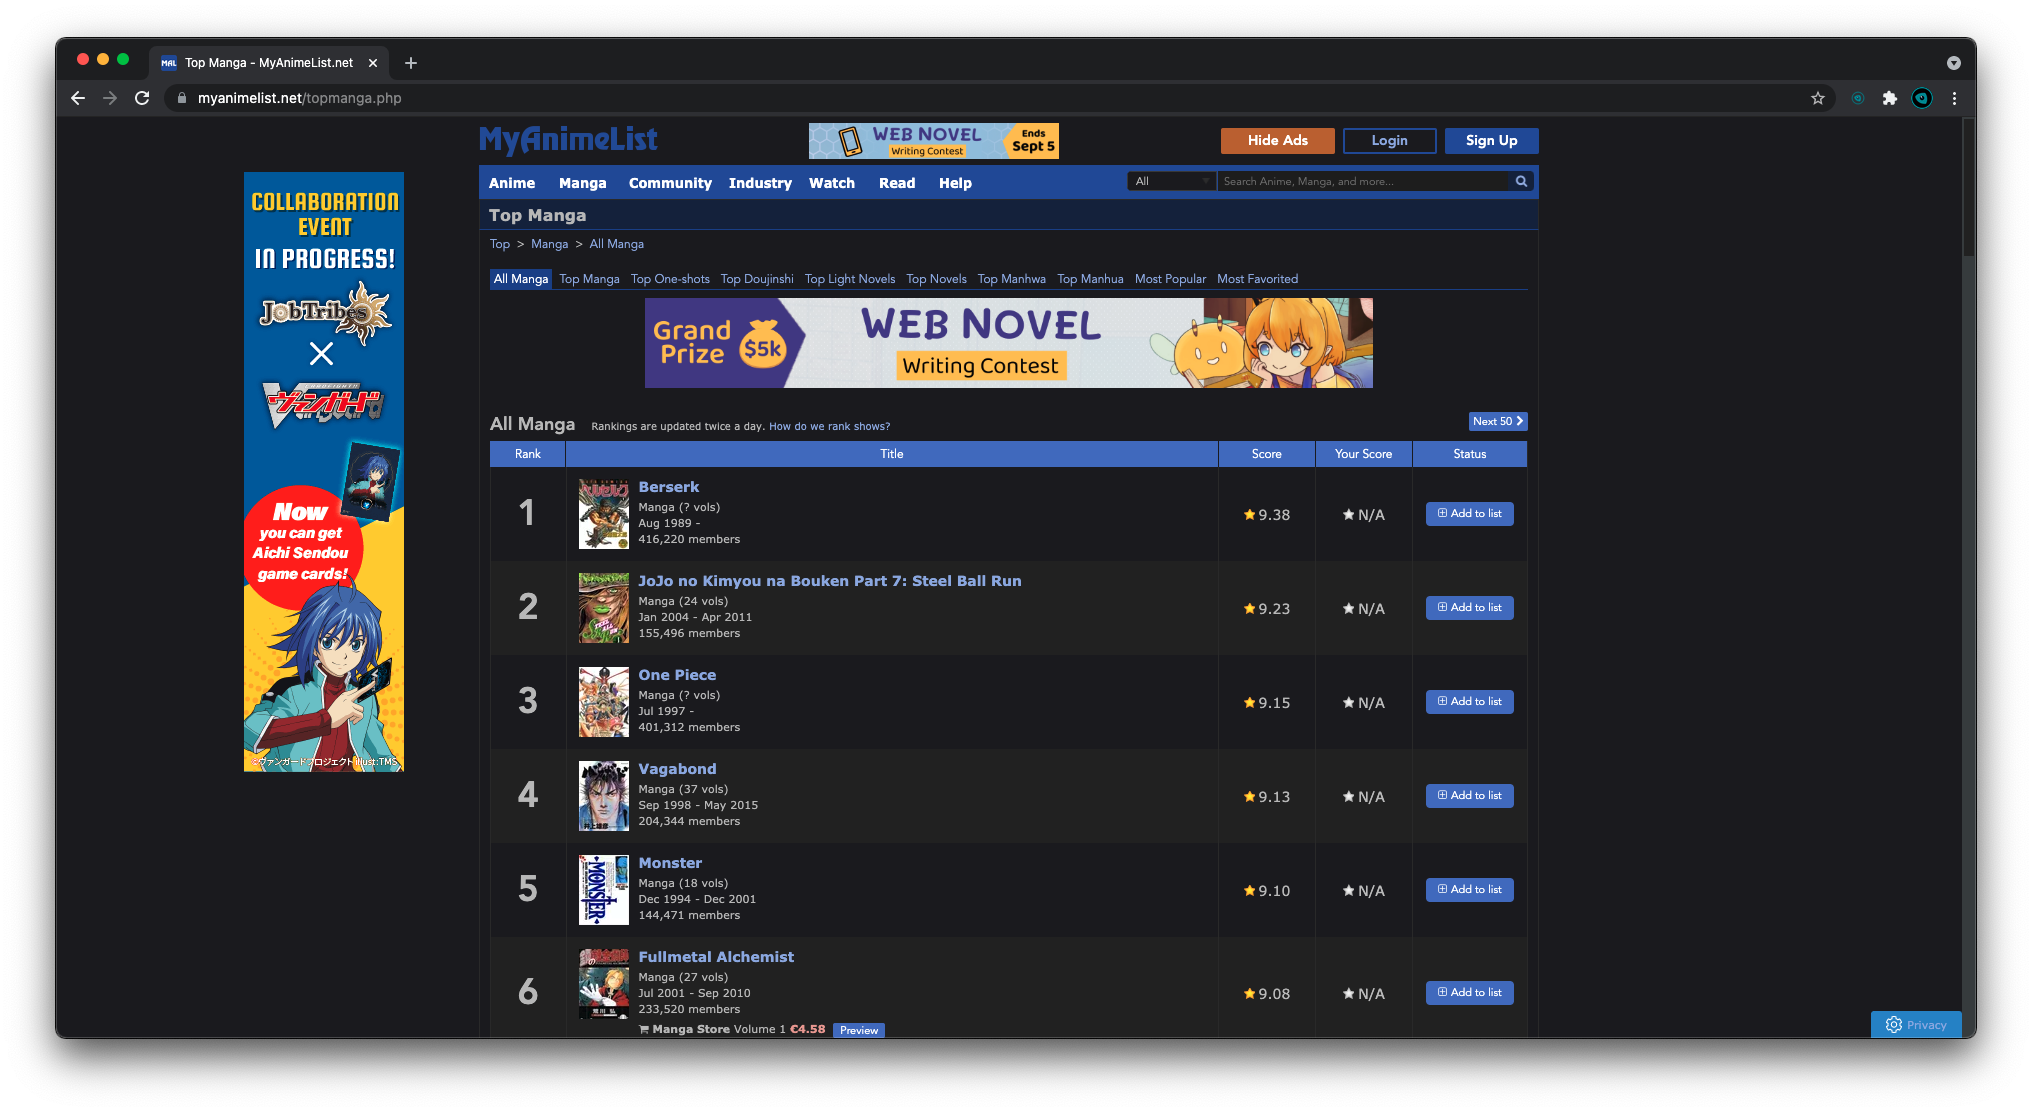Image resolution: width=2032 pixels, height=1112 pixels.
Task: Switch to Most Popular tab
Action: [x=1170, y=279]
